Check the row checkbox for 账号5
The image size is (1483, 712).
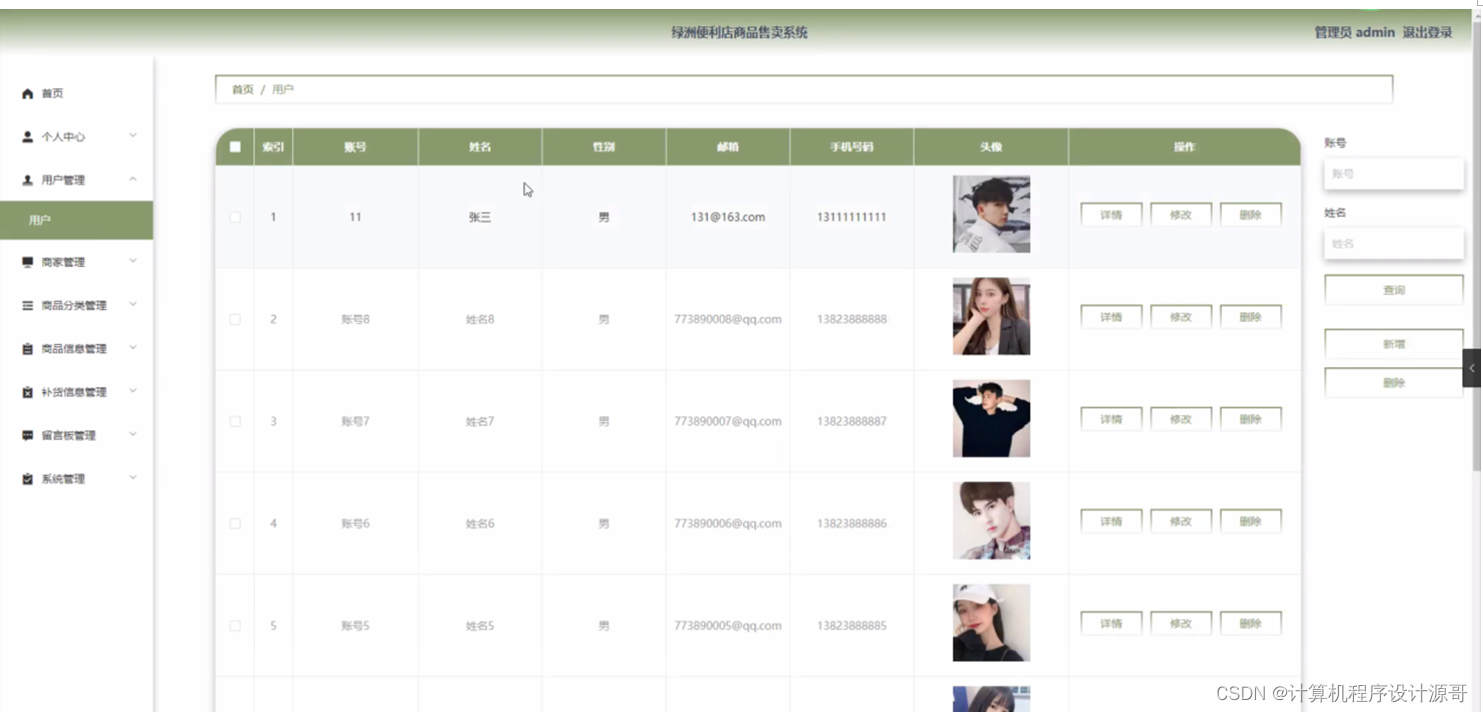235,625
